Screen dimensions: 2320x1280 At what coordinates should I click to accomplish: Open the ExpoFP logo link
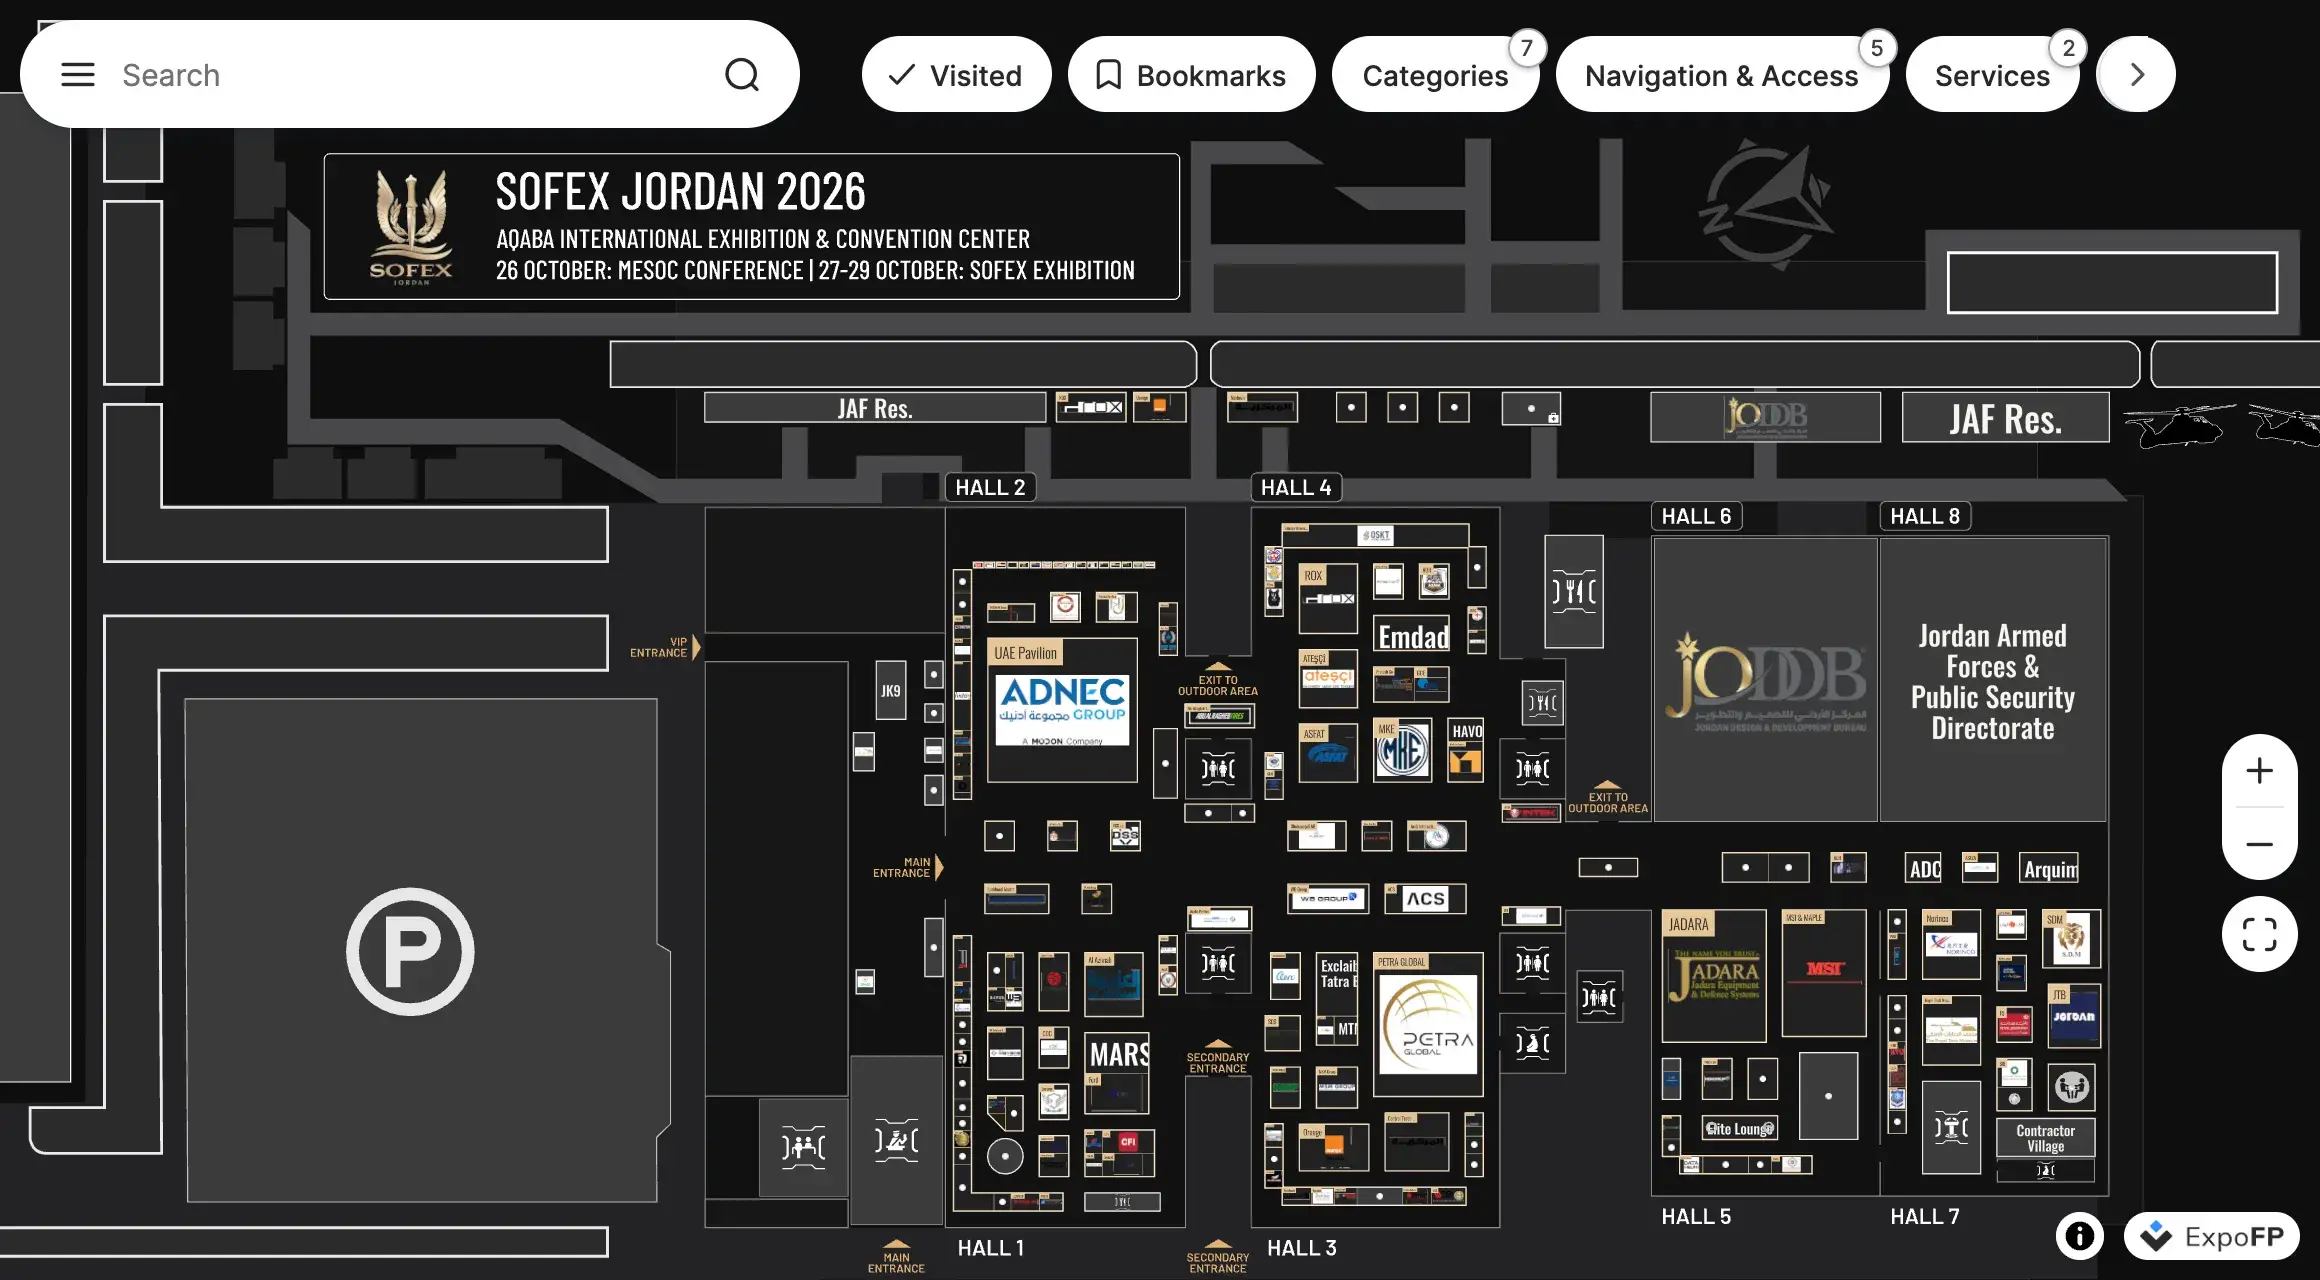coord(2212,1236)
